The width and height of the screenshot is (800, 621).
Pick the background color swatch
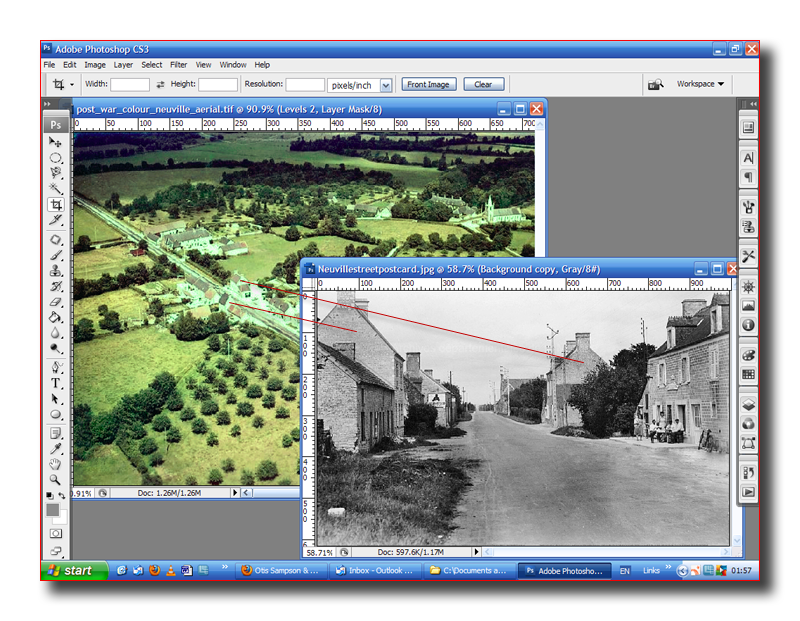tap(63, 520)
